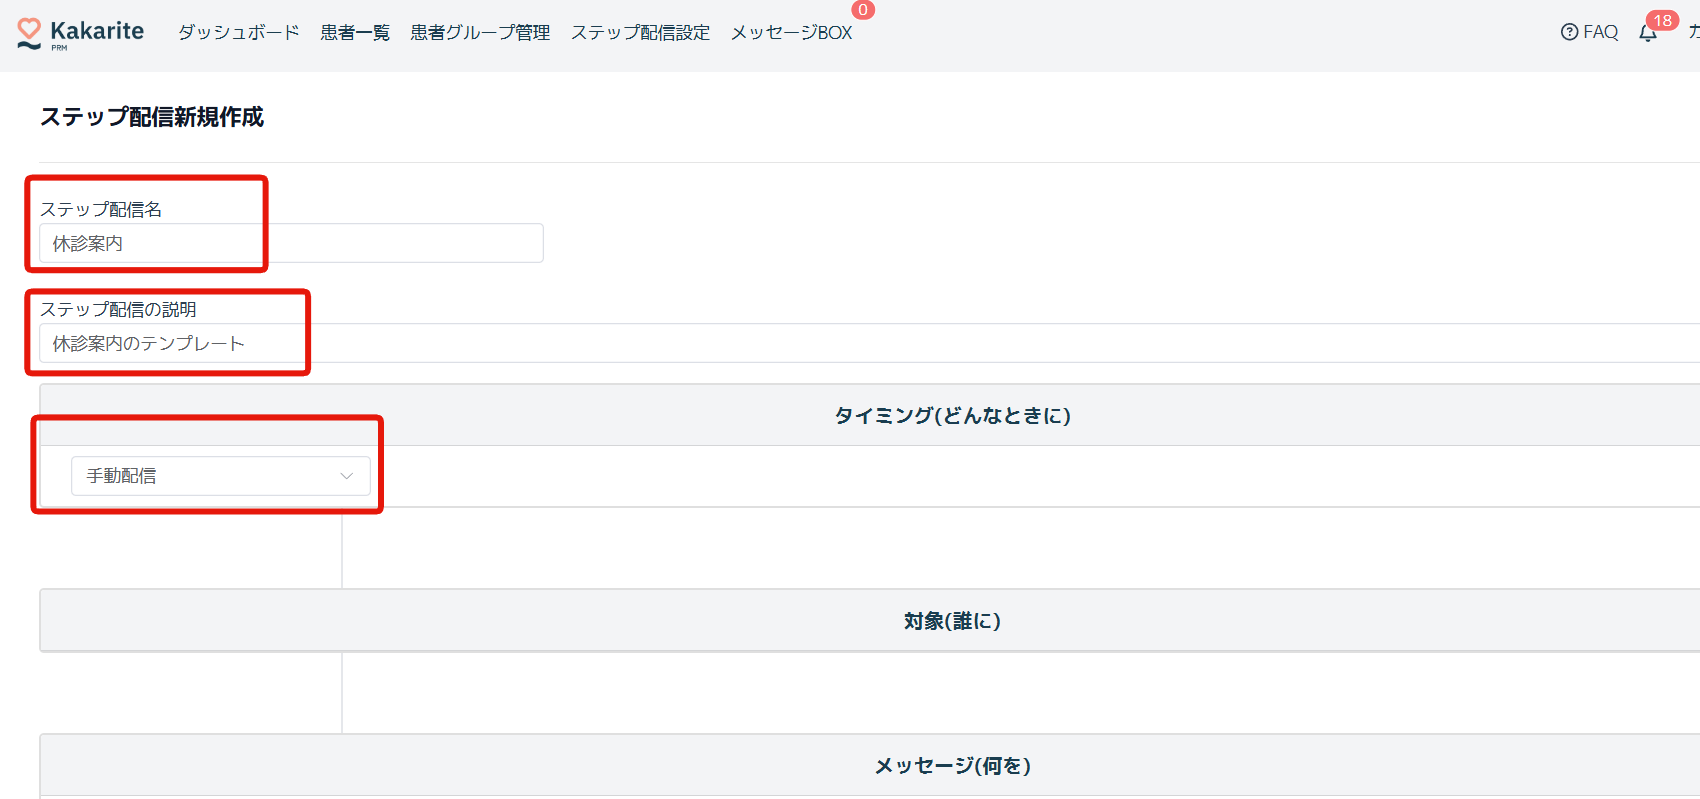Open 患者グループ管理 in the navigation
The height and width of the screenshot is (799, 1700).
point(480,33)
